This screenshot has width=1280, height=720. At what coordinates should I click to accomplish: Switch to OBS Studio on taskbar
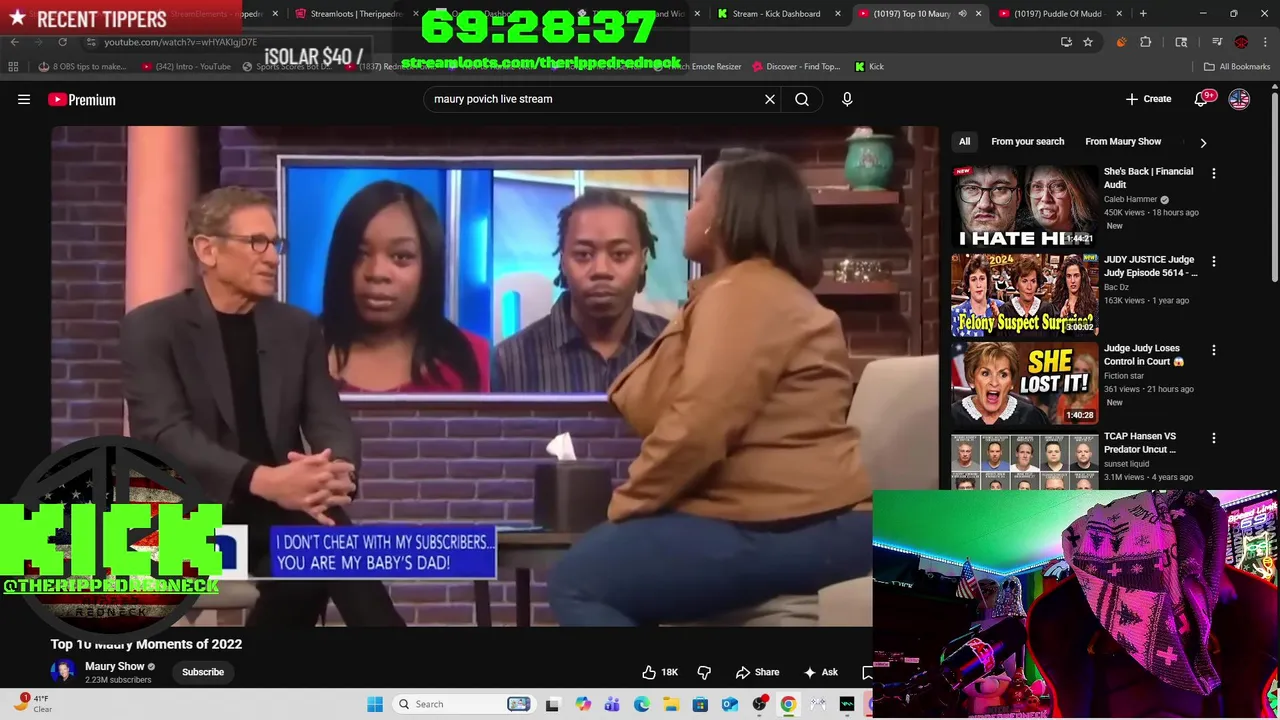[x=760, y=704]
